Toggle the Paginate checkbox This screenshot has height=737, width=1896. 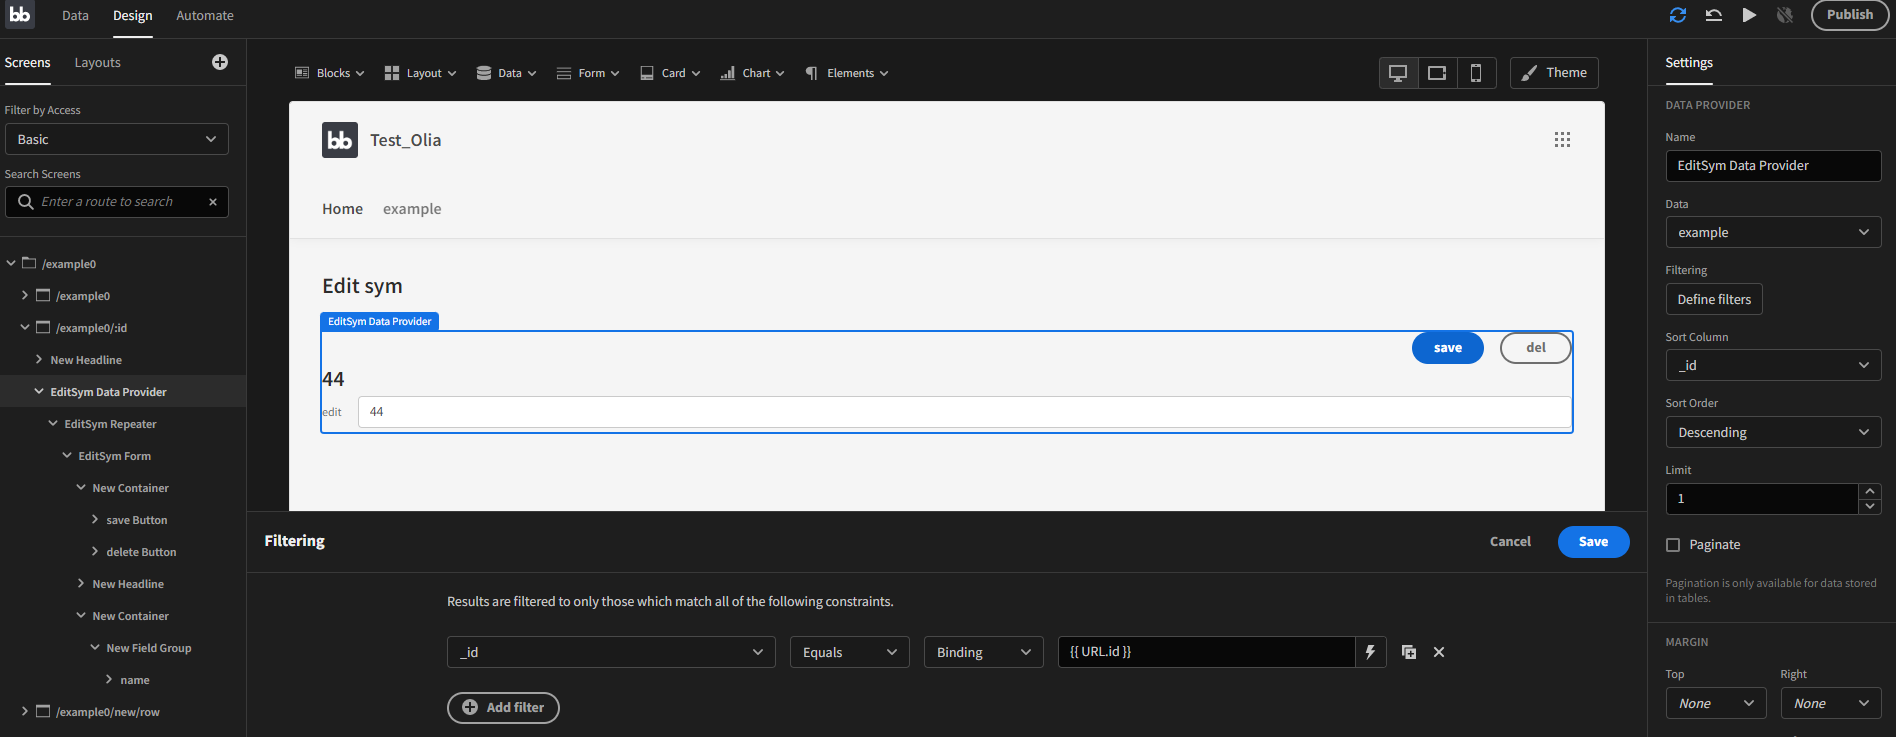1673,545
